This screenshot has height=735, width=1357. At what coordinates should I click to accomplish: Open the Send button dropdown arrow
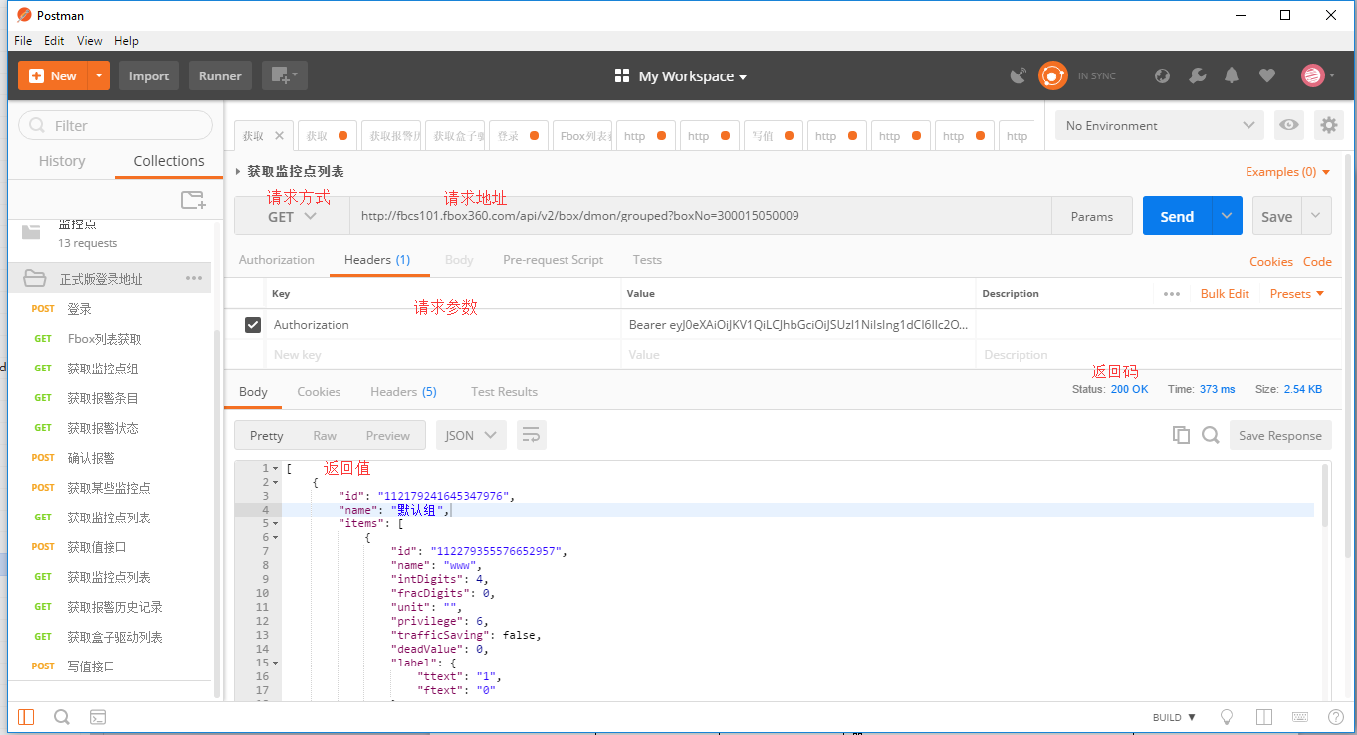1227,216
